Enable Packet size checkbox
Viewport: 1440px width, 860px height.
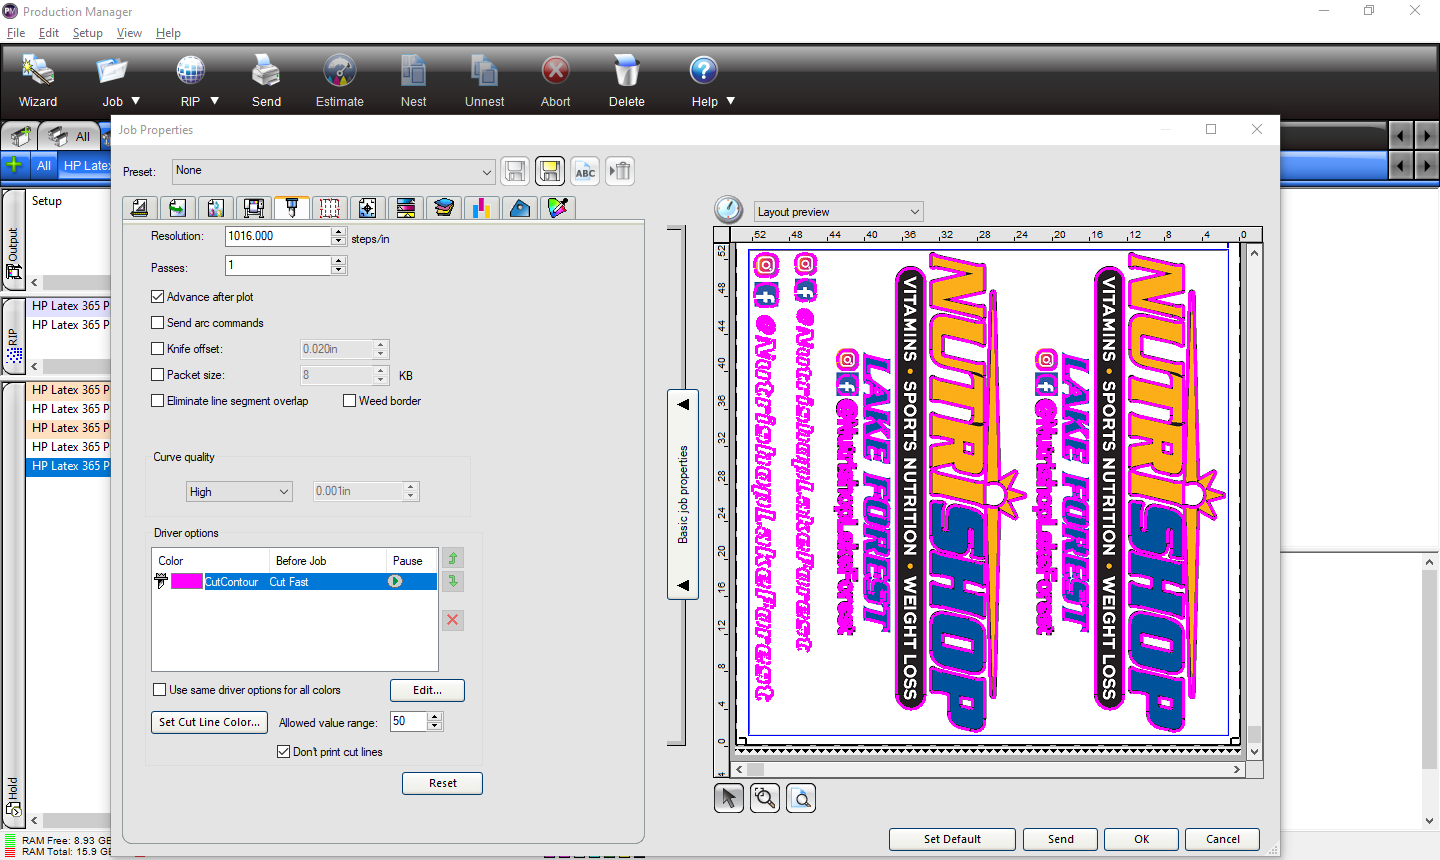coord(157,375)
